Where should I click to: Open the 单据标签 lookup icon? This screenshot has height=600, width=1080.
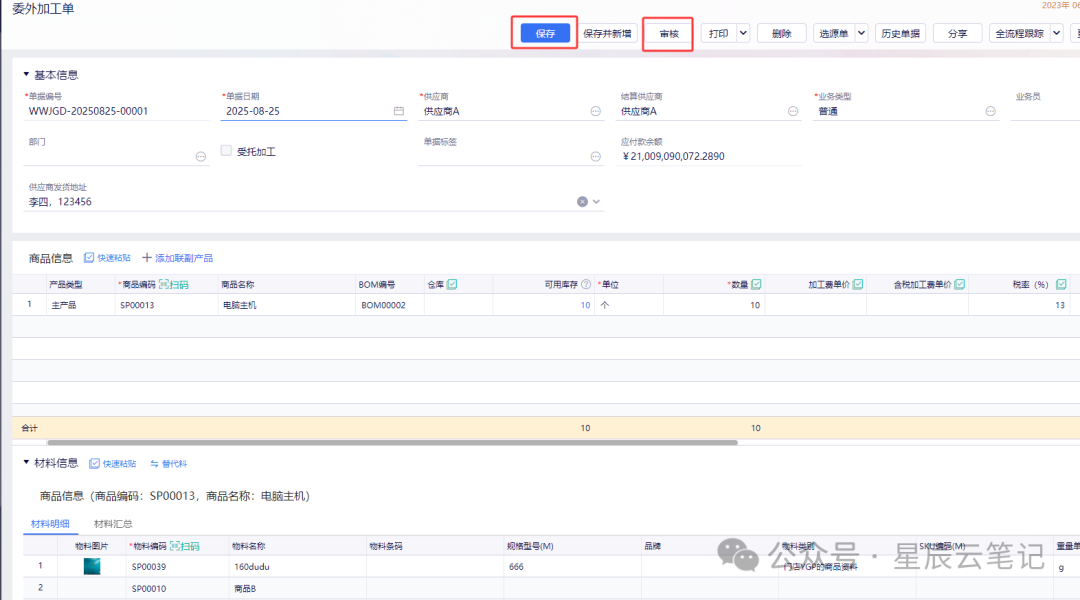pyautogui.click(x=596, y=156)
